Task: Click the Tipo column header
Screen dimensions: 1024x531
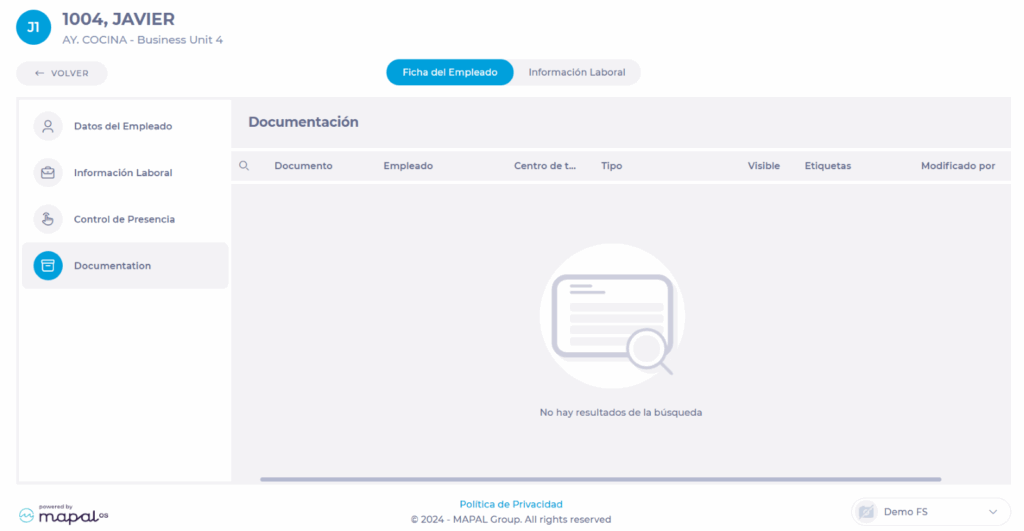Action: [x=611, y=166]
